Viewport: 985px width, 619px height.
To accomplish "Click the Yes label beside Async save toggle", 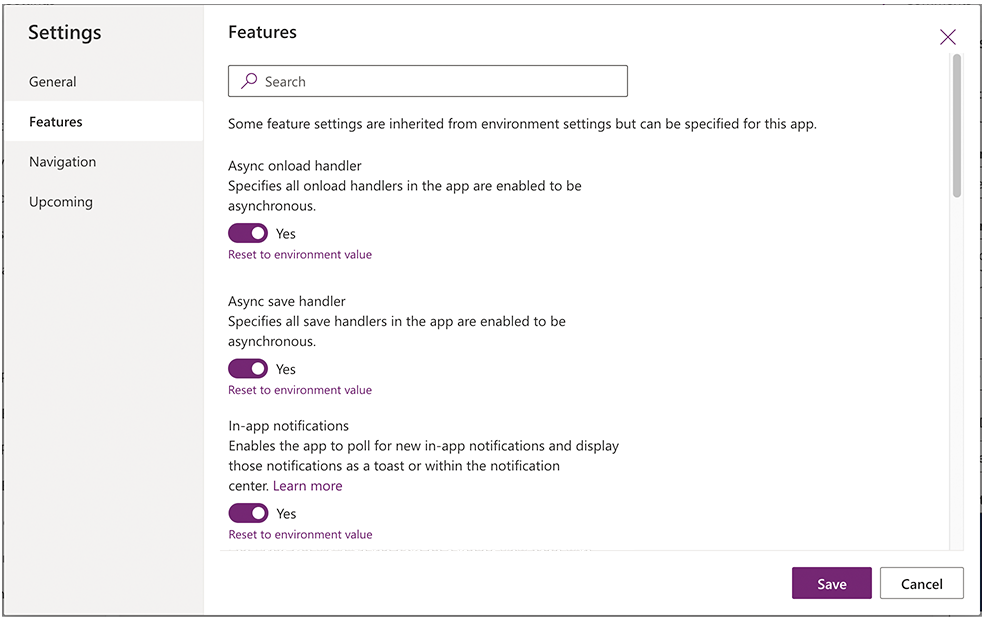I will click(286, 370).
